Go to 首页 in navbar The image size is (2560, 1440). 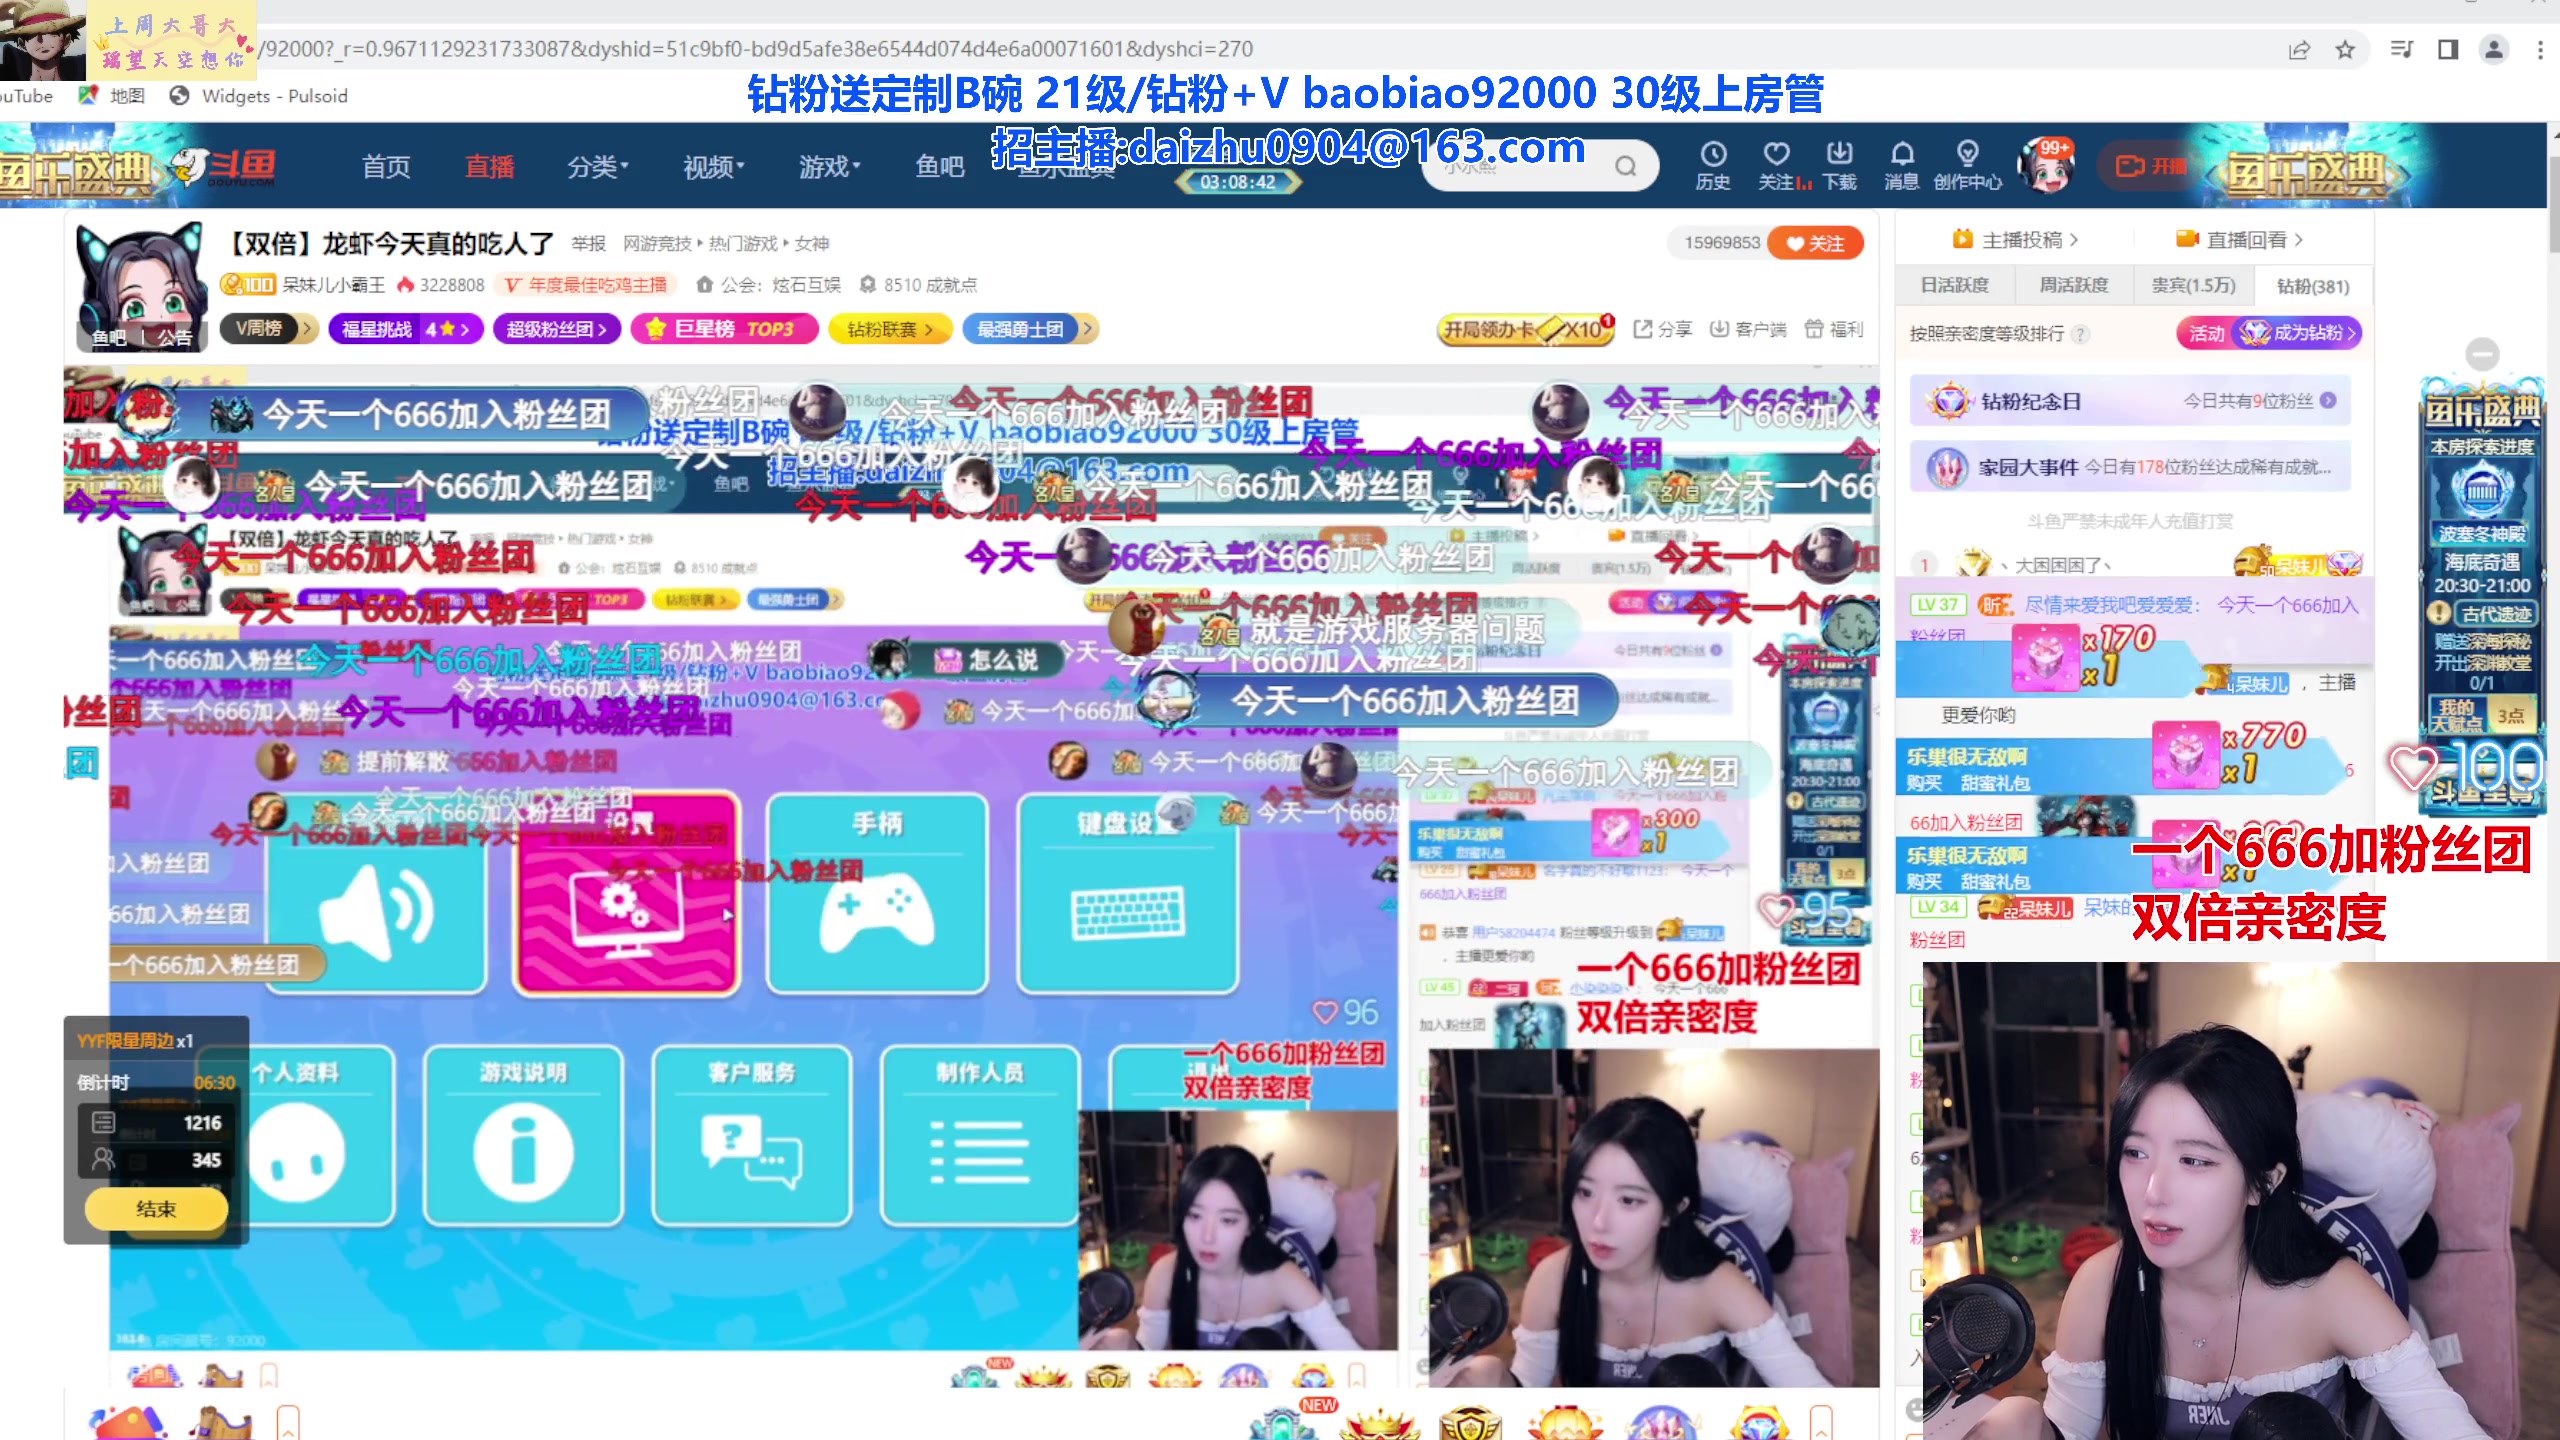pyautogui.click(x=386, y=166)
